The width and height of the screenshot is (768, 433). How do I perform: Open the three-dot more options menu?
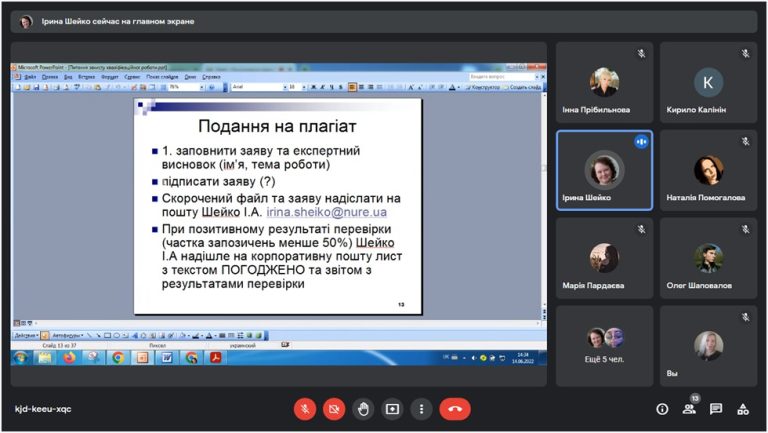click(421, 409)
